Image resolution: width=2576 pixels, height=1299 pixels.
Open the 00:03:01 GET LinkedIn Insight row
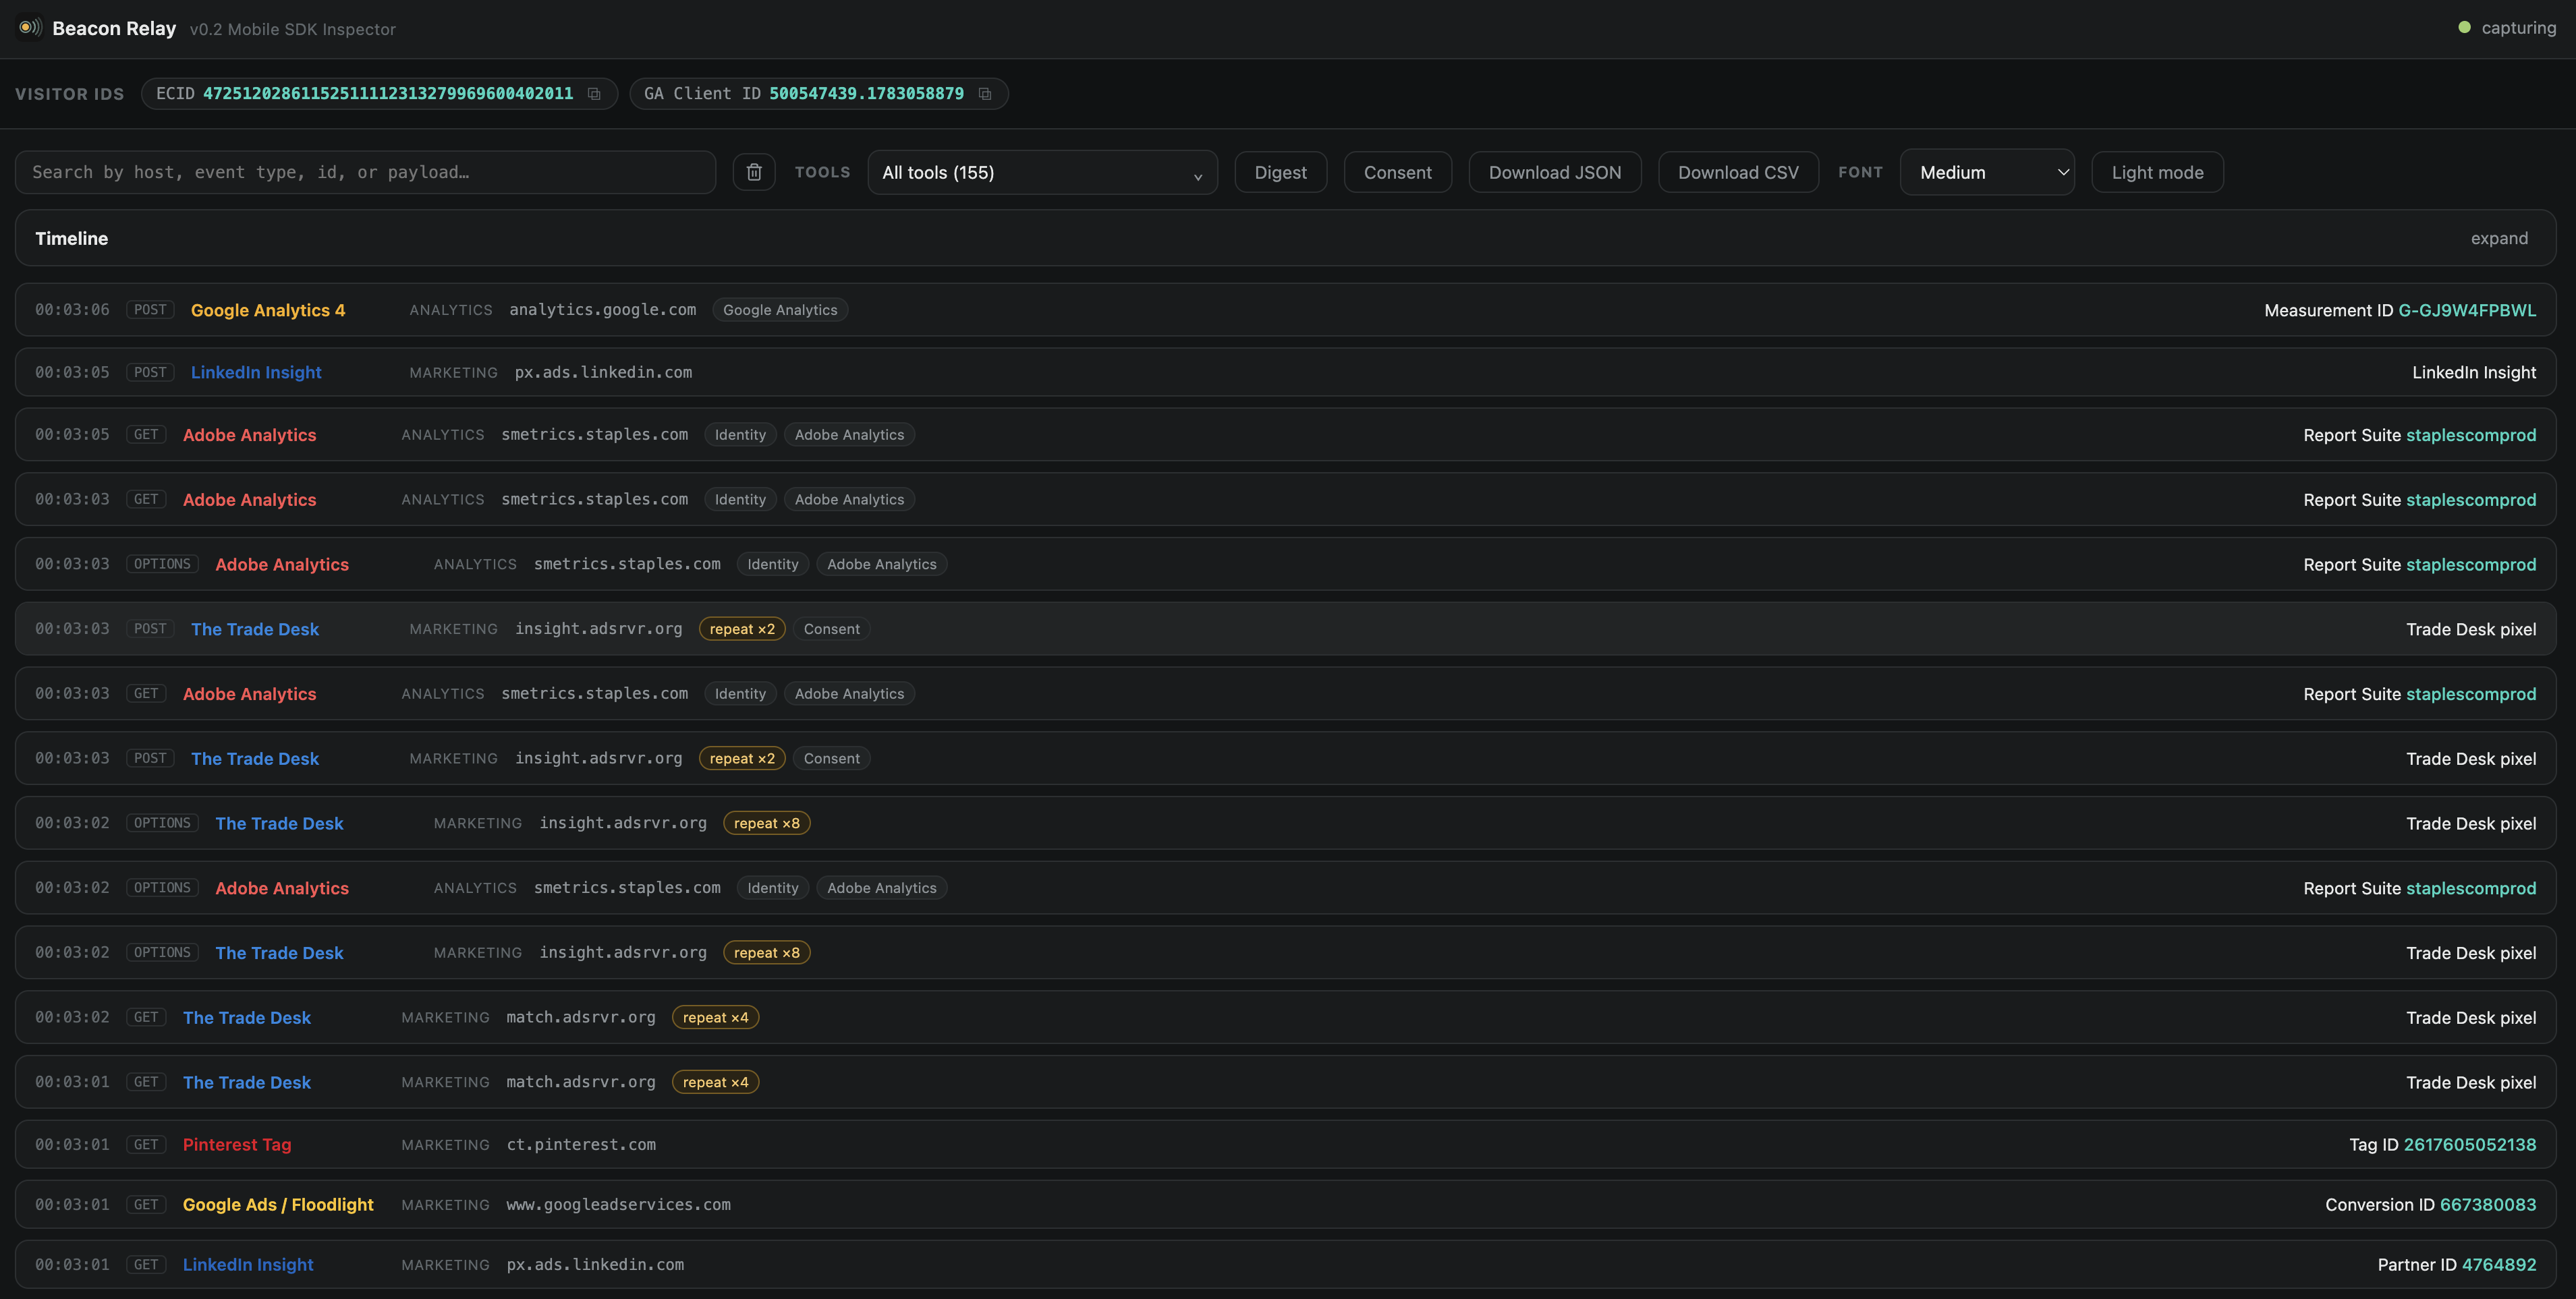(1285, 1265)
